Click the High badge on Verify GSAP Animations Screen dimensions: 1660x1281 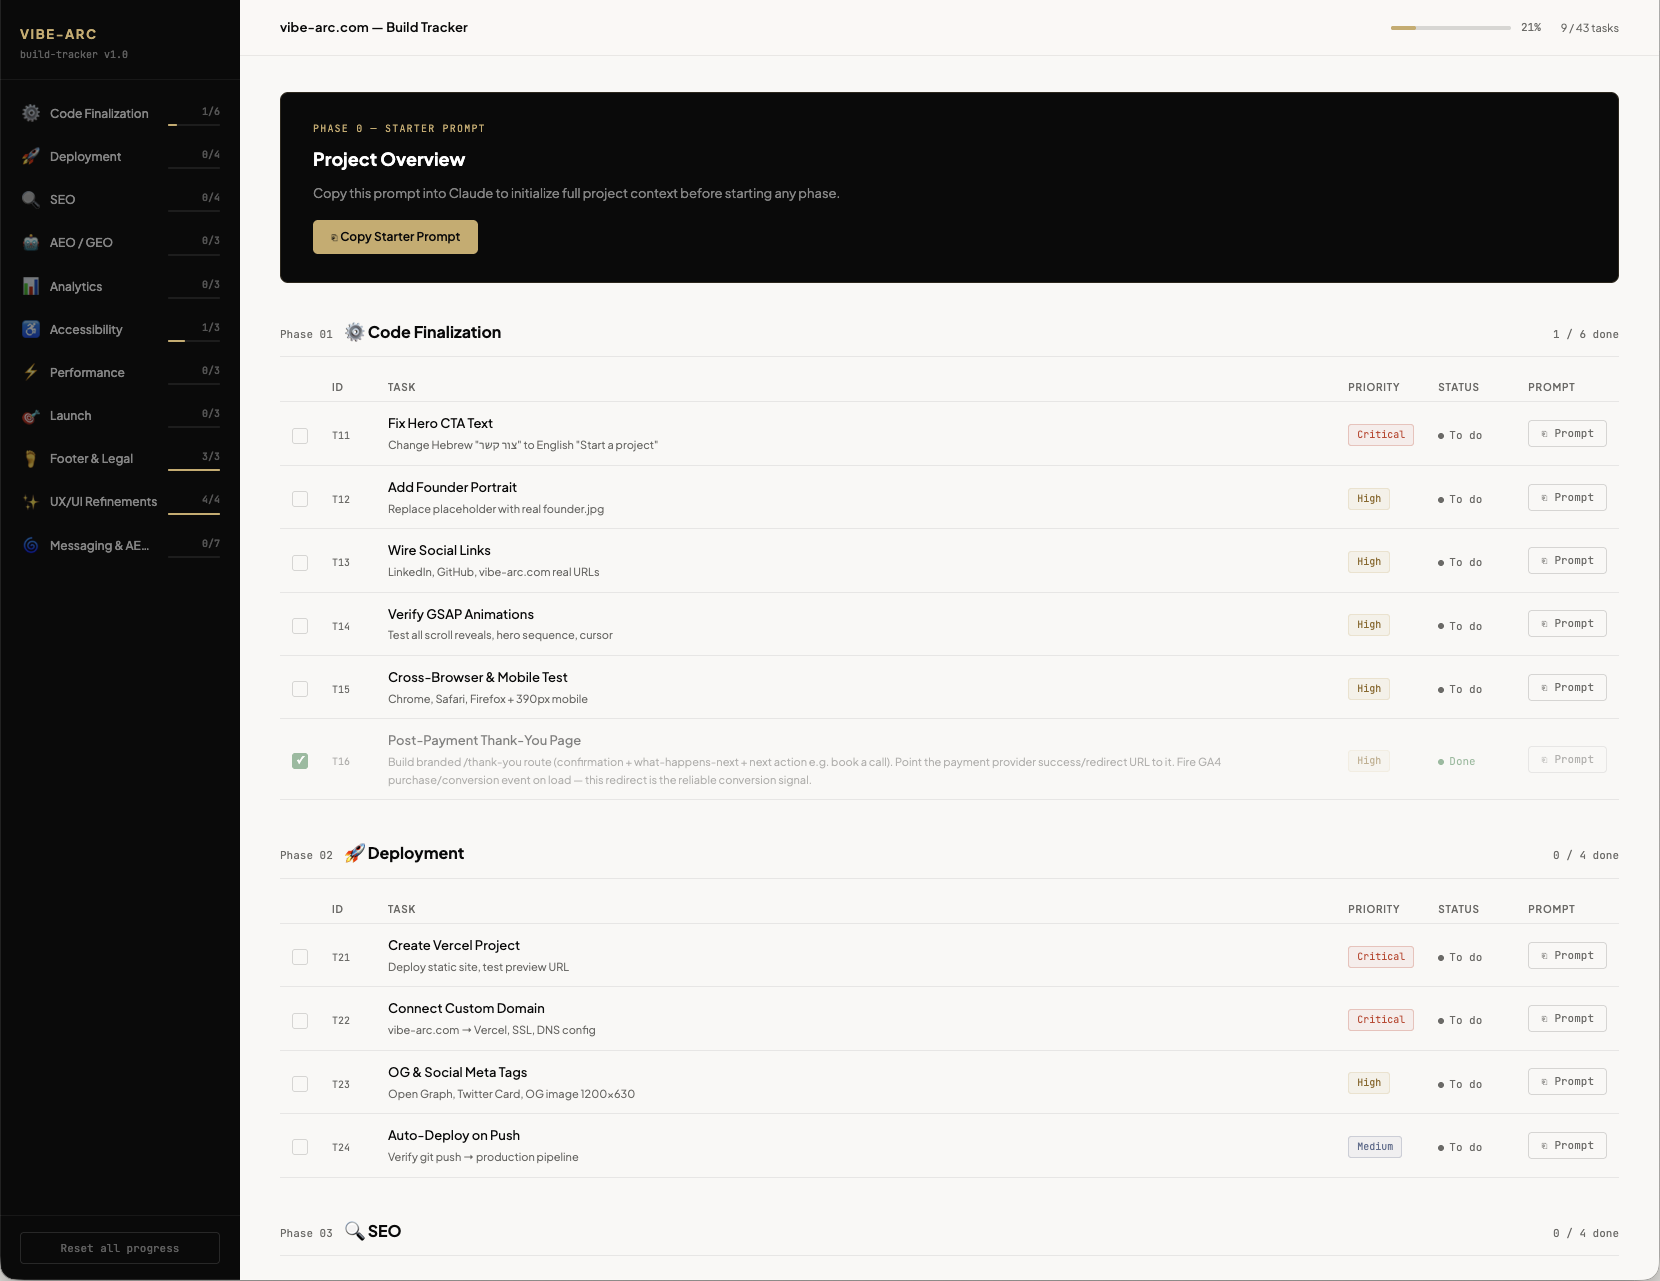click(x=1368, y=624)
